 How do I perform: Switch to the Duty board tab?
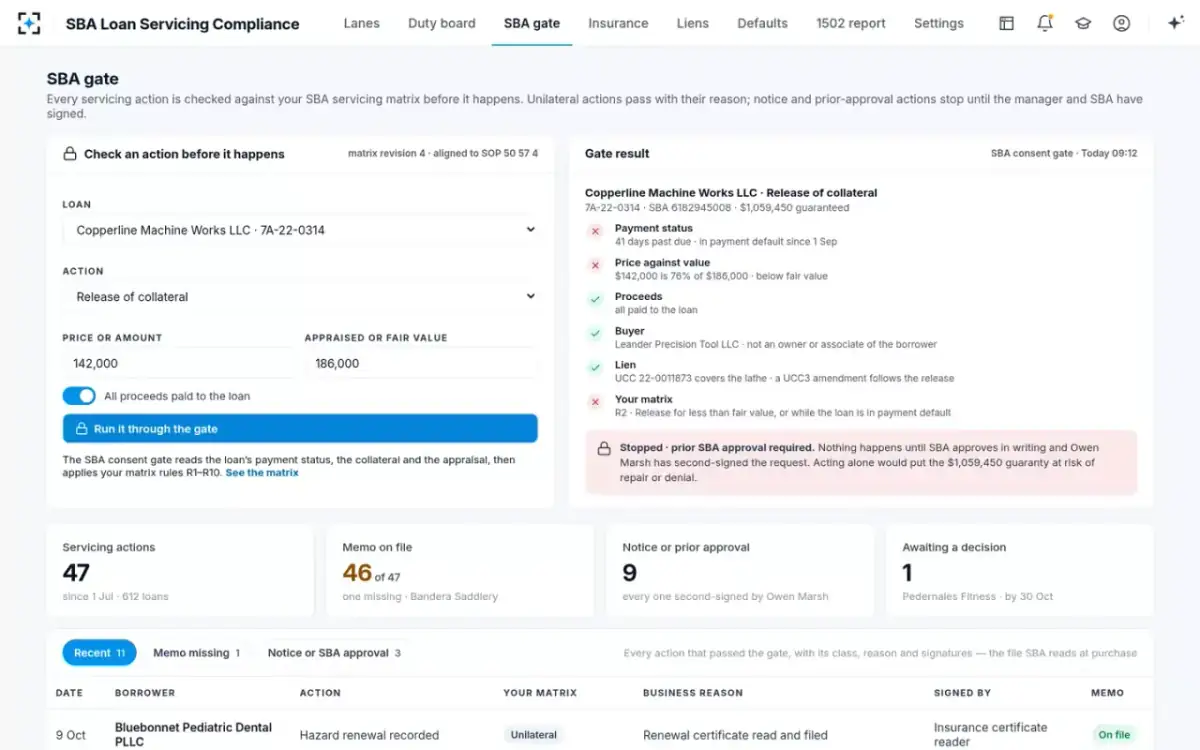(x=442, y=23)
